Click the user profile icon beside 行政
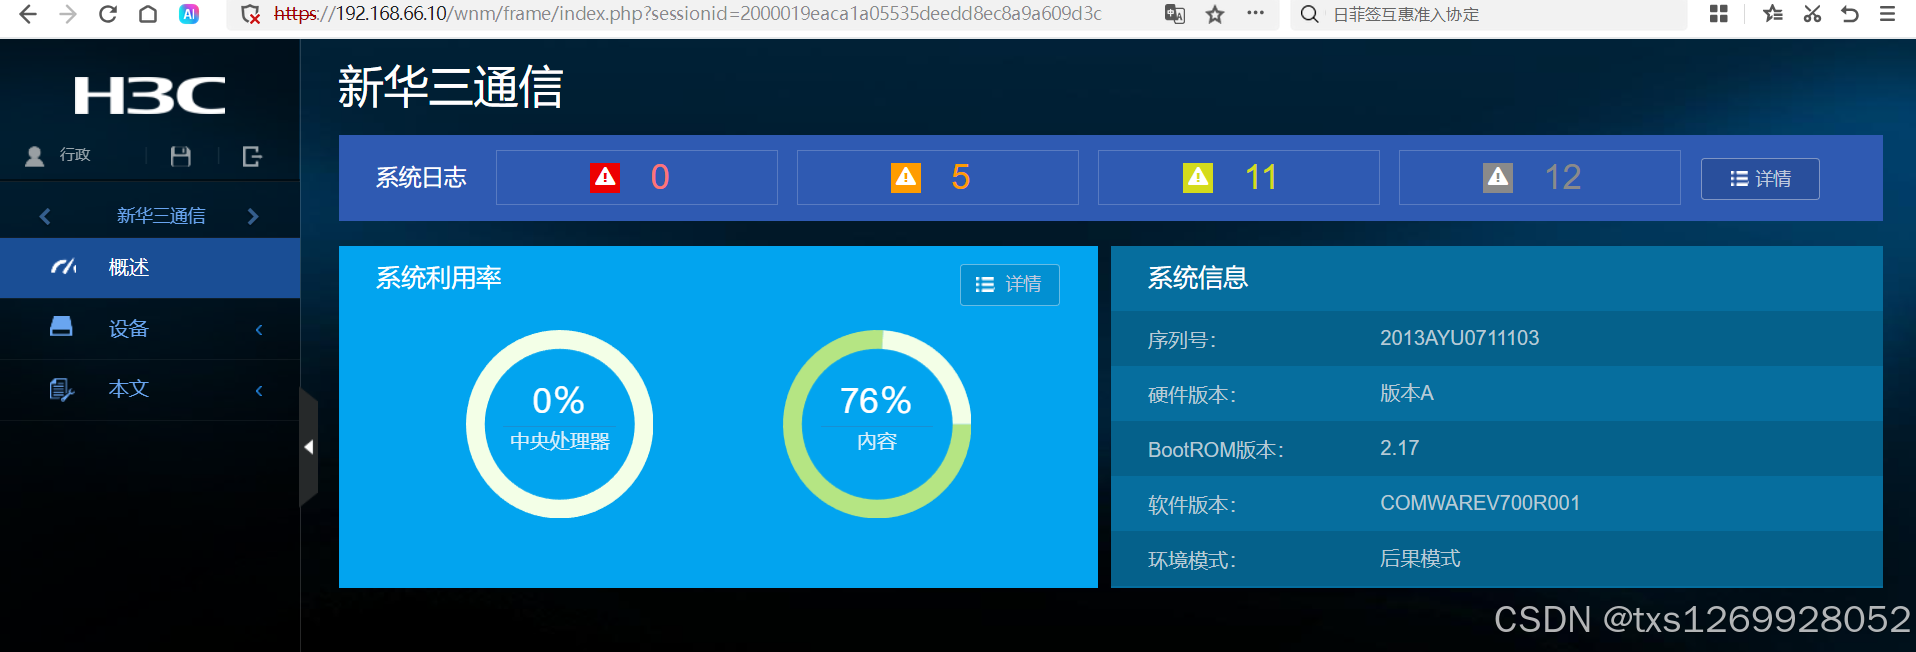The image size is (1916, 652). click(x=35, y=156)
